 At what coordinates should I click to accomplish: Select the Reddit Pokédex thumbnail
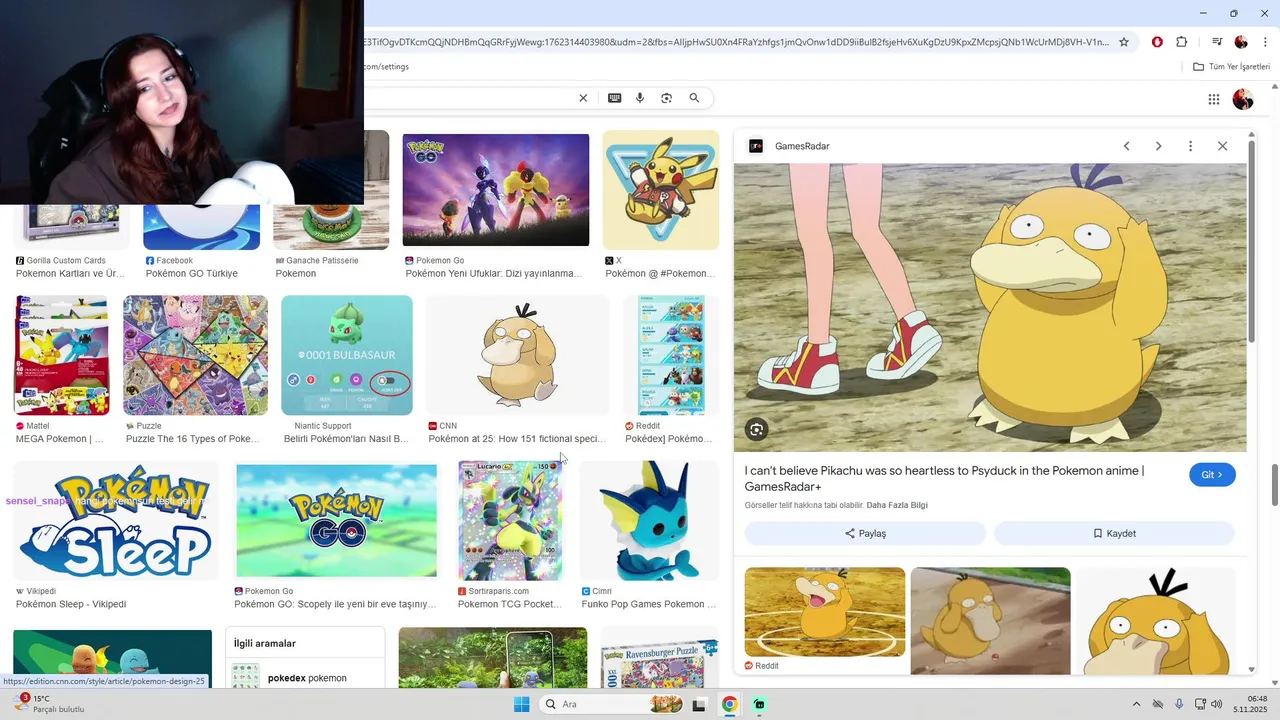point(670,355)
